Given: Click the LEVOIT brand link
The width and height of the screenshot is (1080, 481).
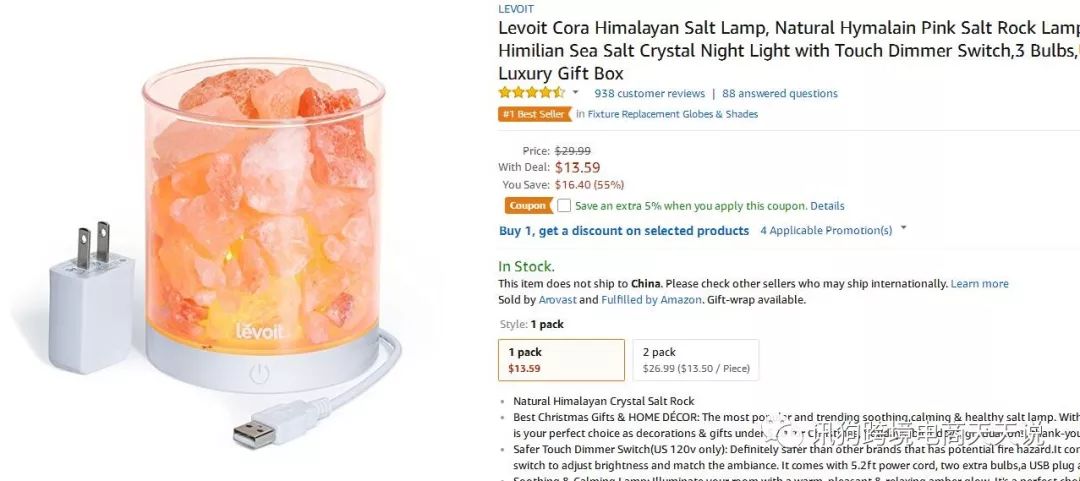Looking at the screenshot, I should tap(516, 9).
